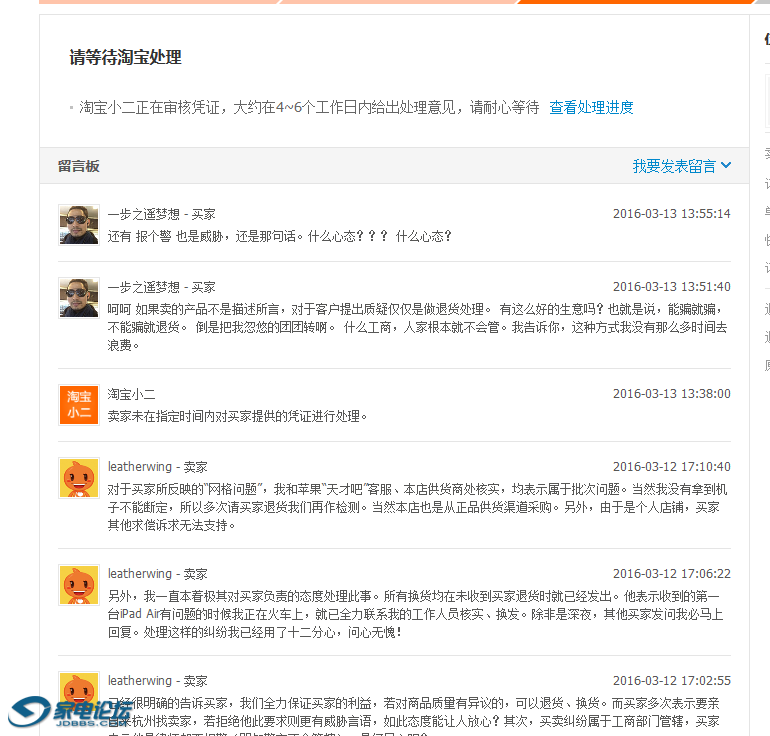
Task: Click leatherwing - 卖家 on the 17:02:55 message
Action: point(158,681)
